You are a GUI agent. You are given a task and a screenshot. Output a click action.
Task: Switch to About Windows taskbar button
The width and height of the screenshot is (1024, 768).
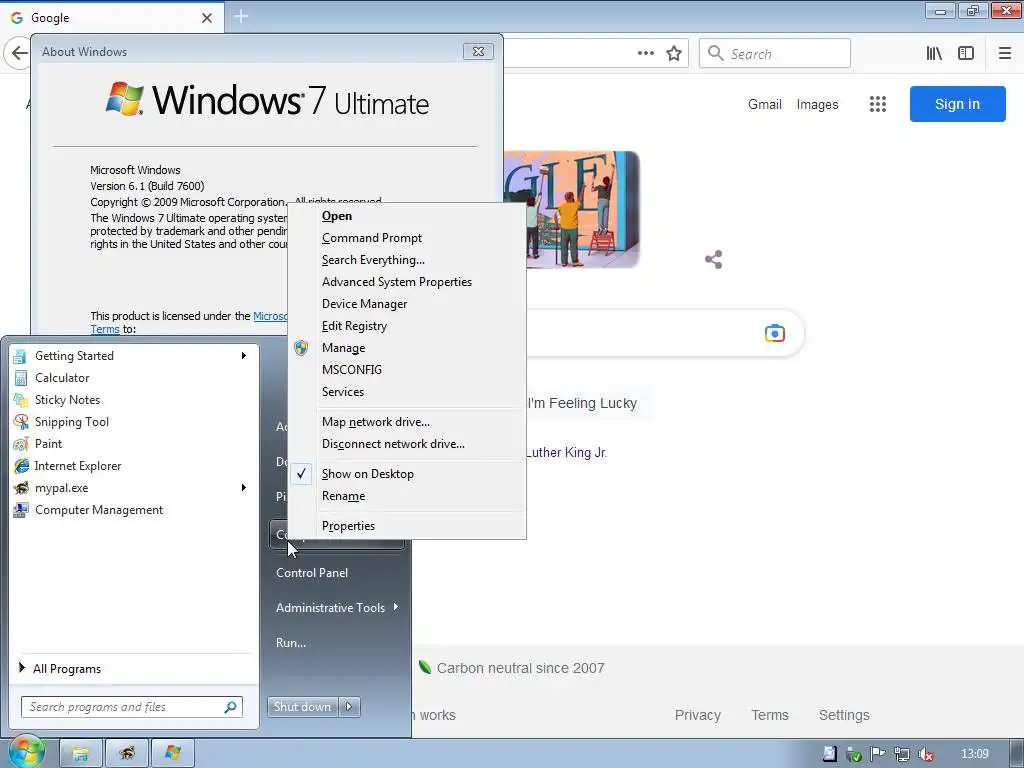(x=172, y=754)
